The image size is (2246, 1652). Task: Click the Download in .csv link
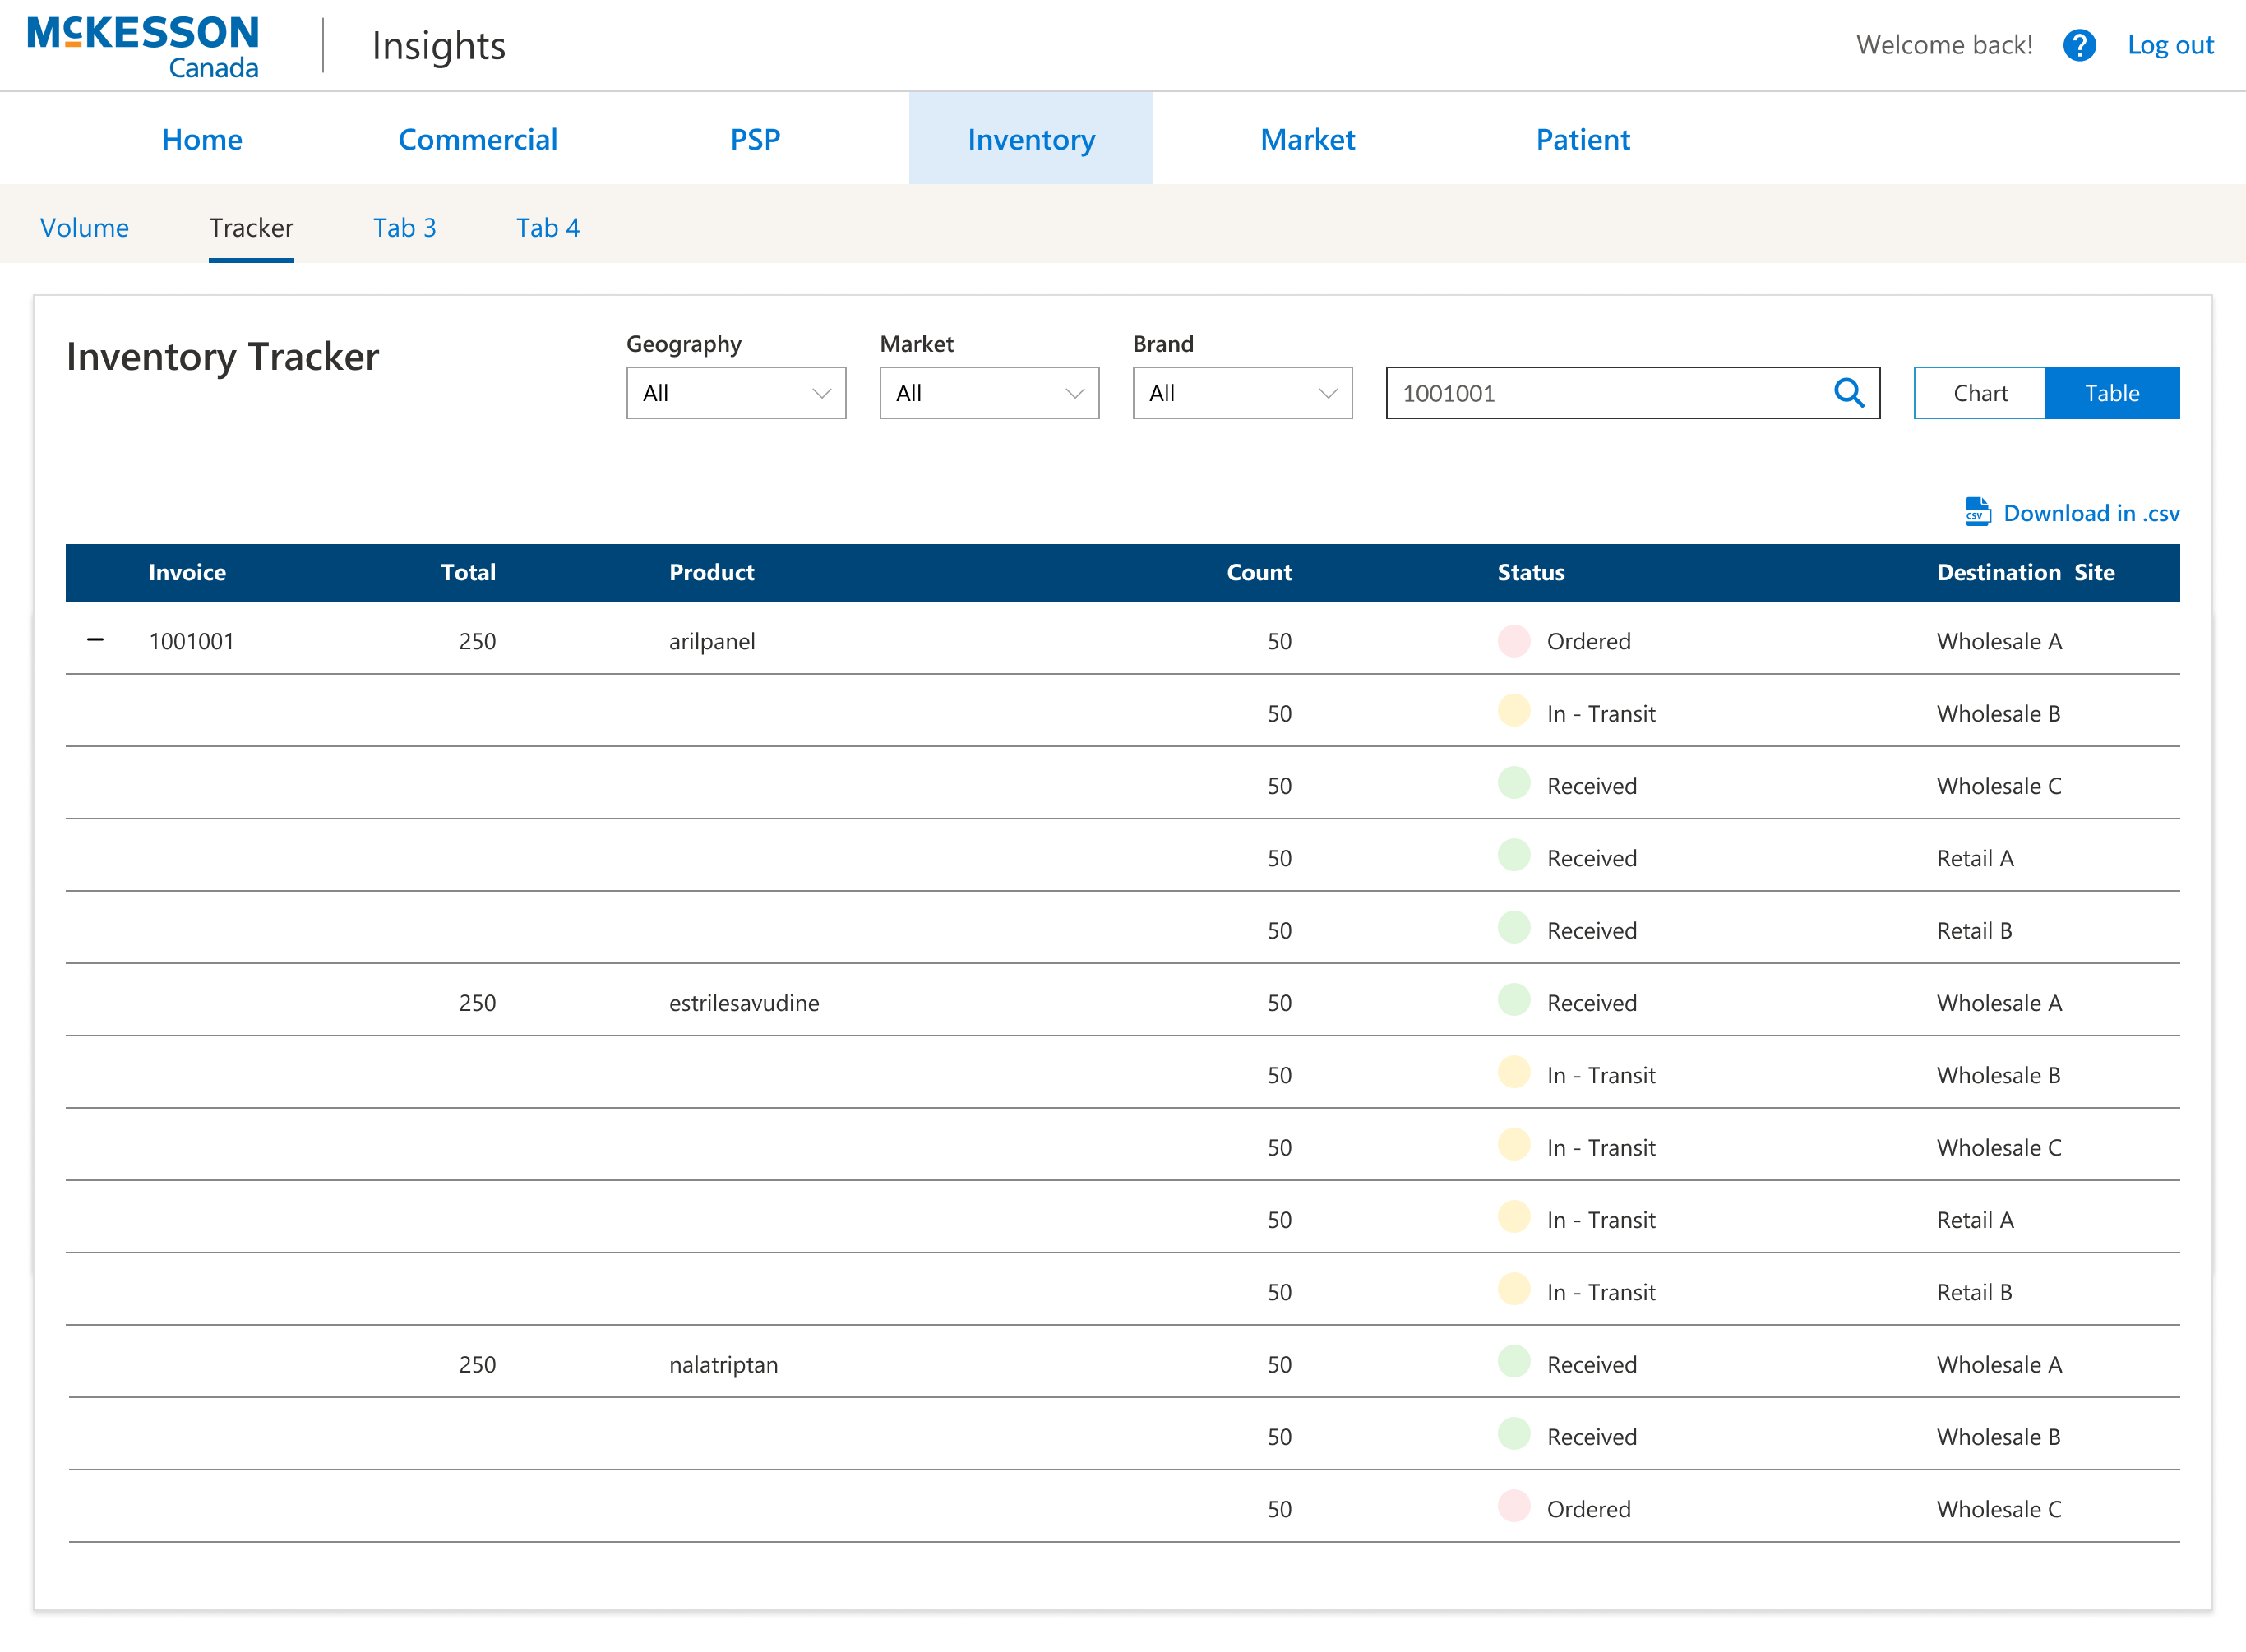2090,513
